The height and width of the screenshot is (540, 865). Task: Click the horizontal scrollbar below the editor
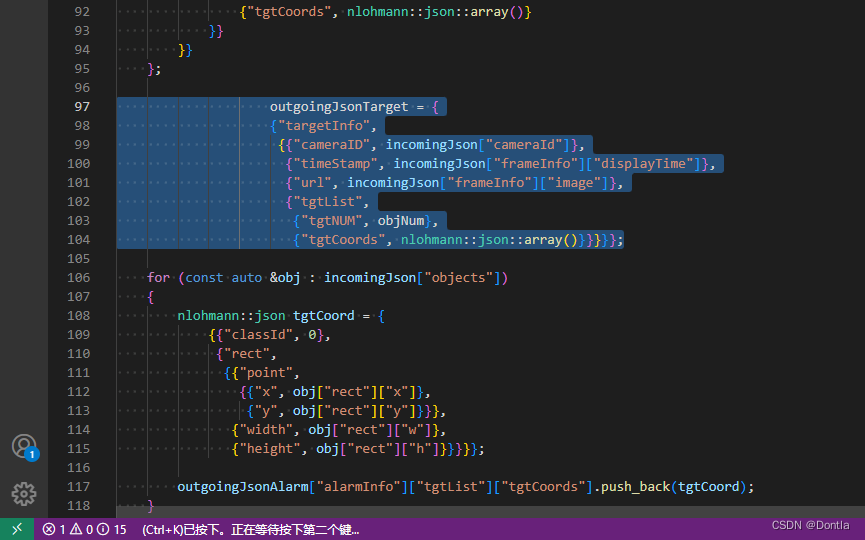490,512
